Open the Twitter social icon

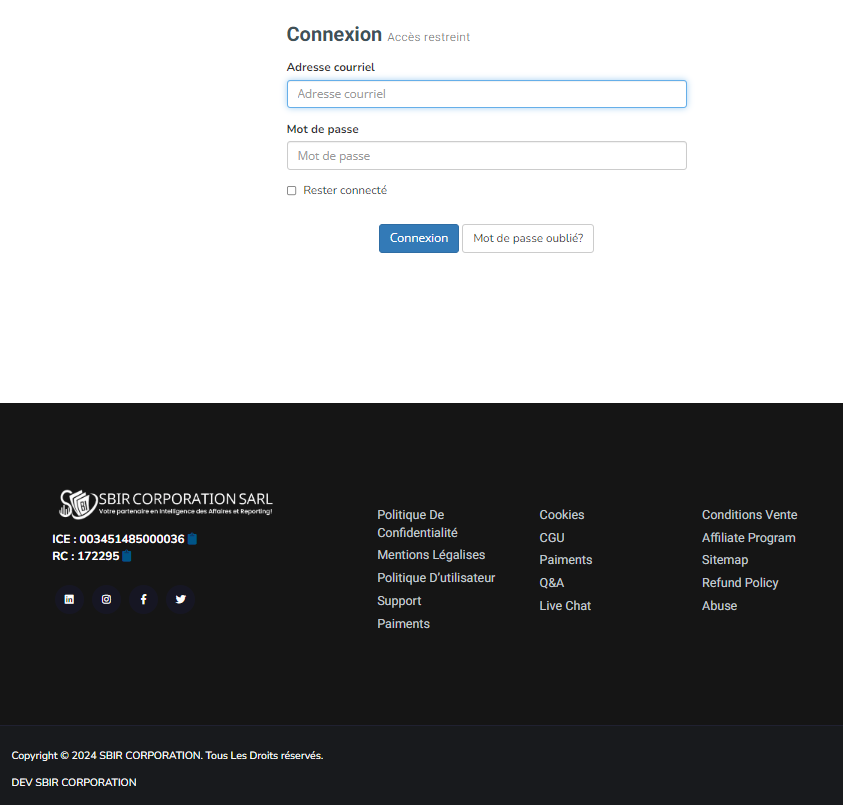point(180,599)
